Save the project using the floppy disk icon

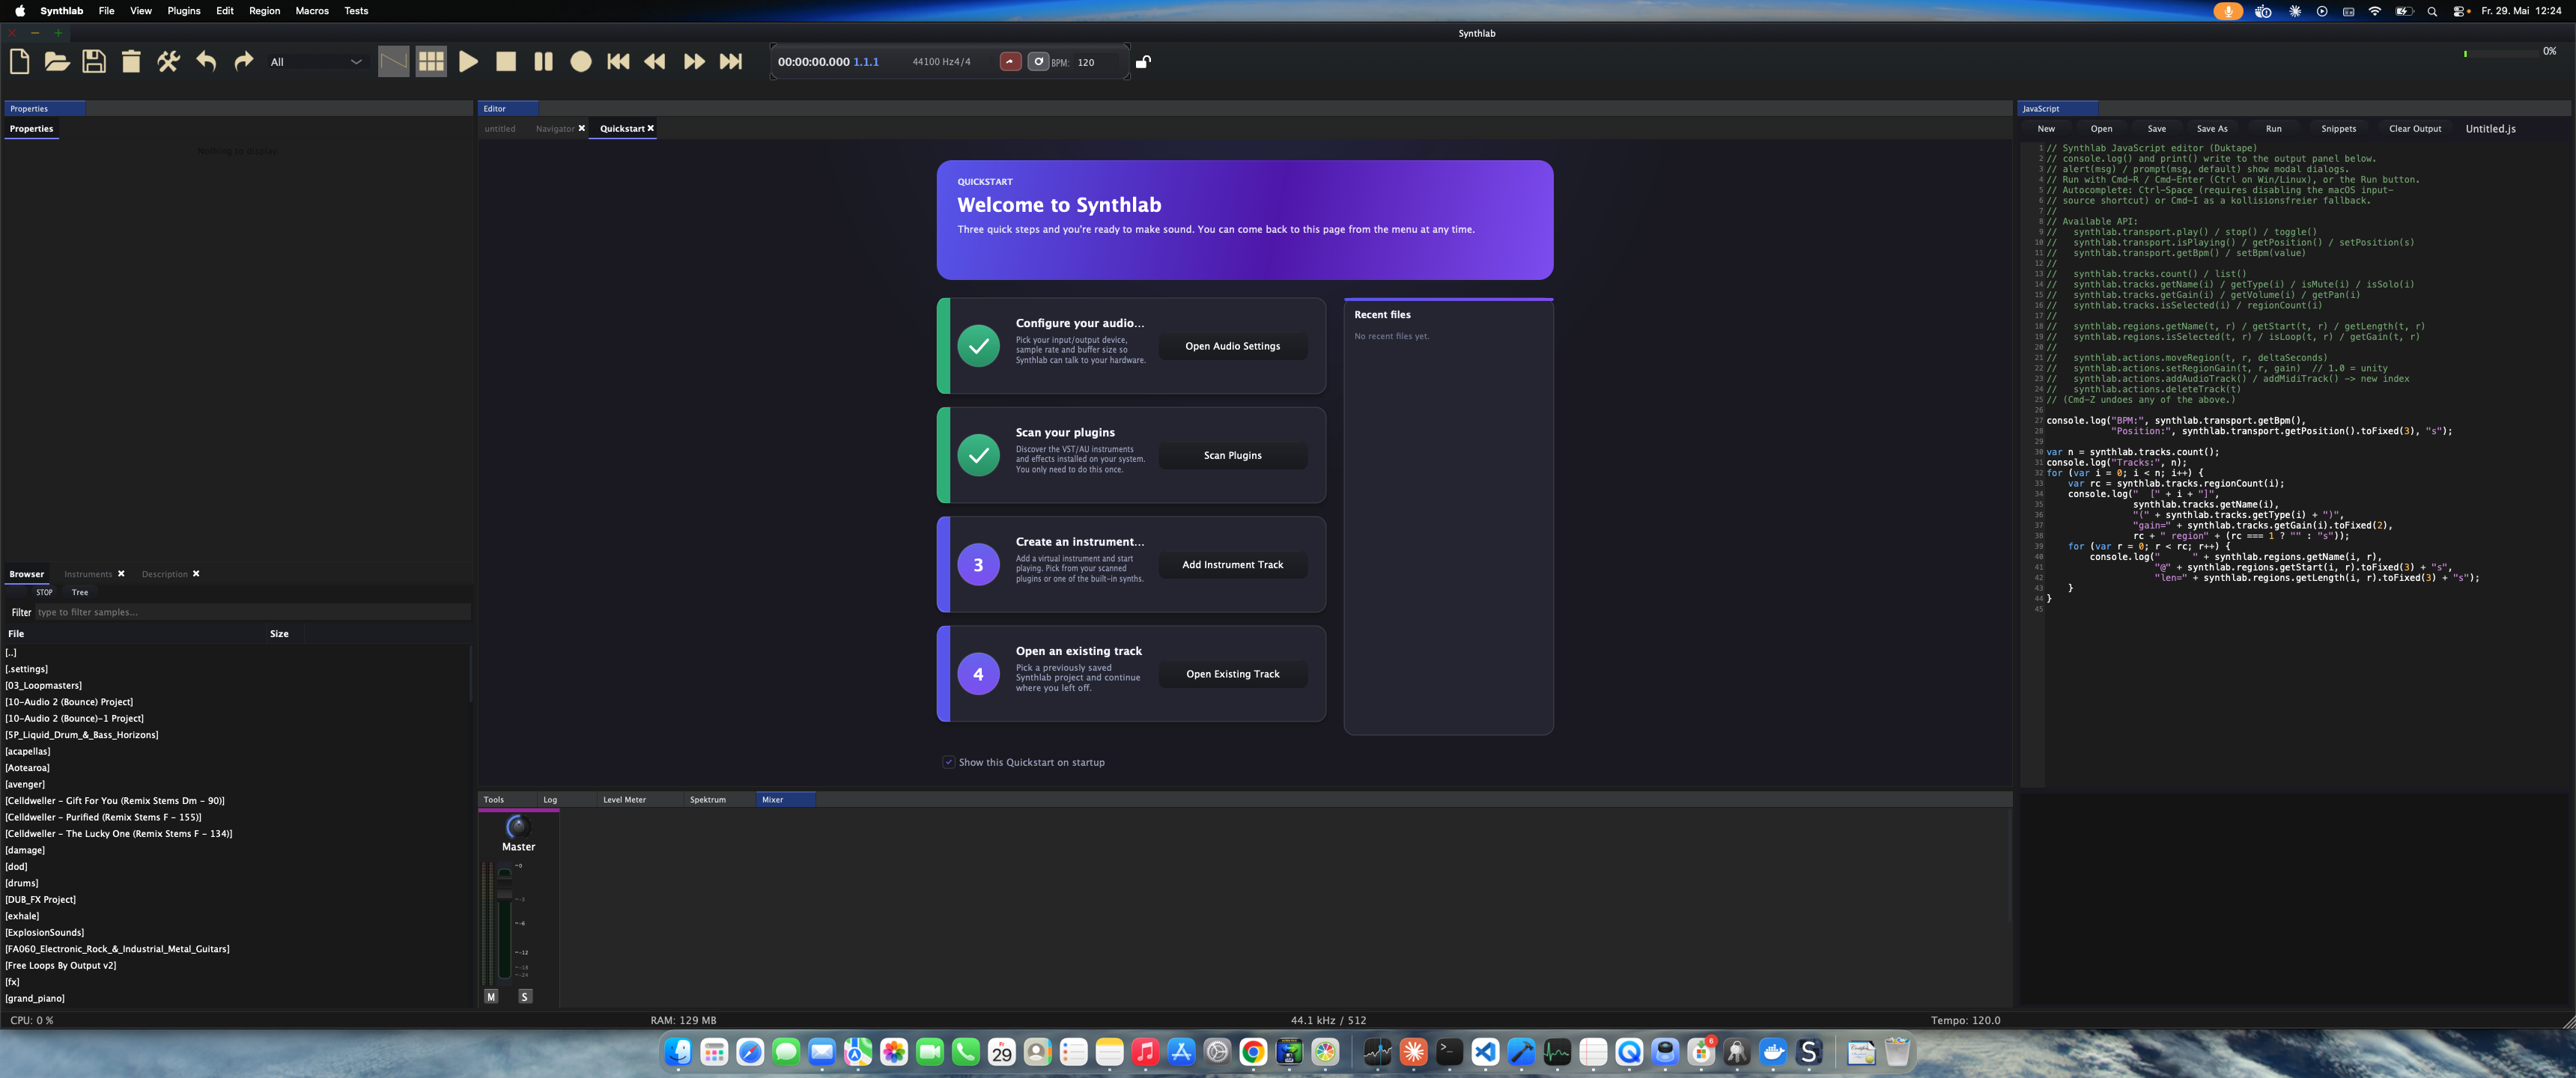coord(94,62)
